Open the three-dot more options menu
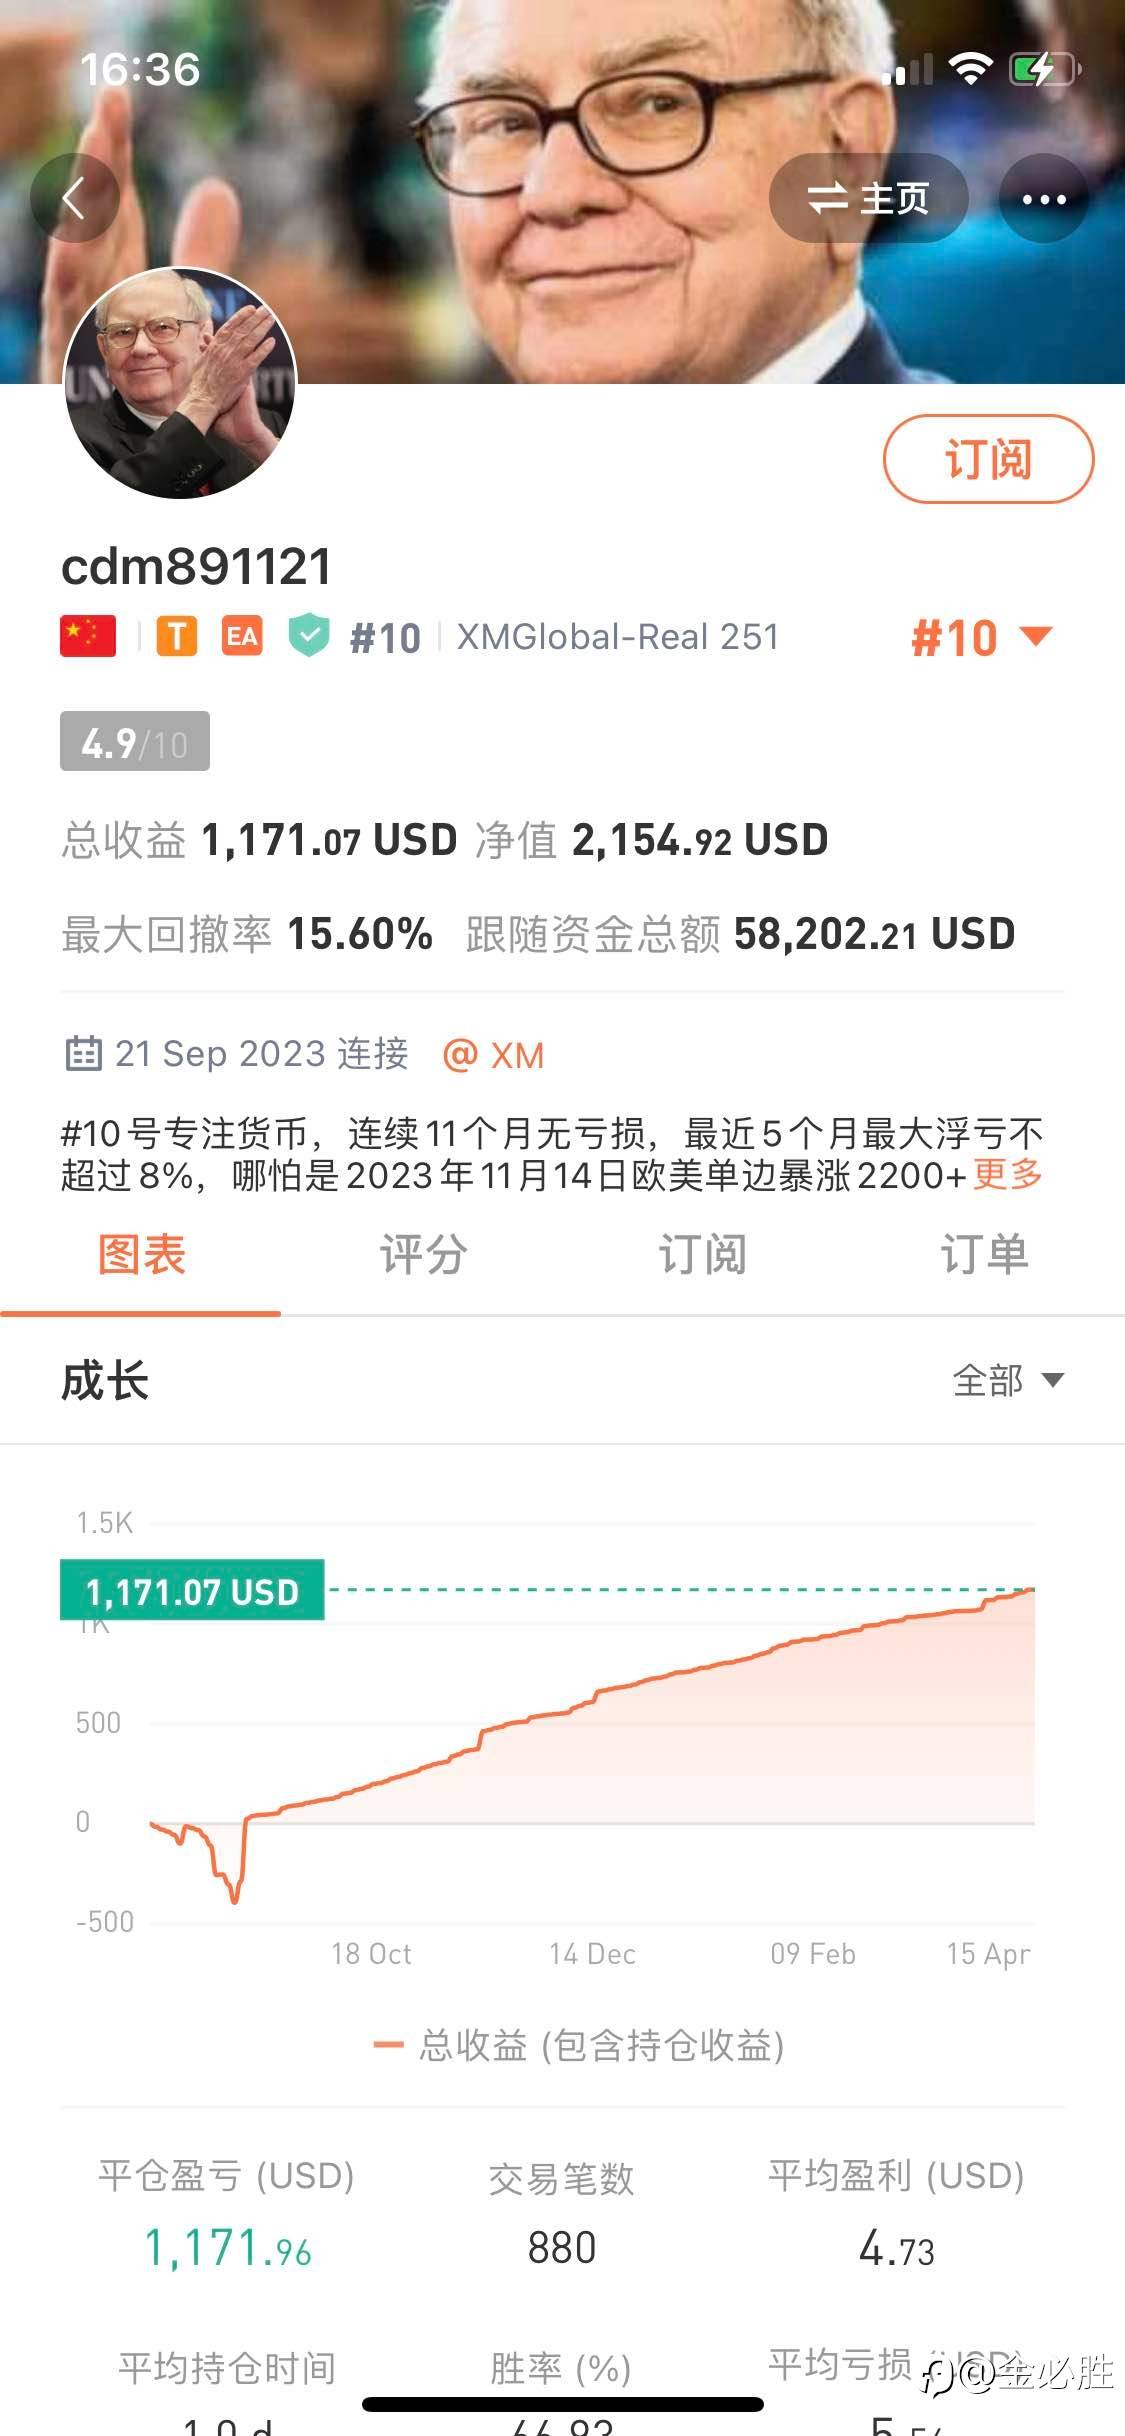The width and height of the screenshot is (1125, 2436). click(x=1044, y=199)
